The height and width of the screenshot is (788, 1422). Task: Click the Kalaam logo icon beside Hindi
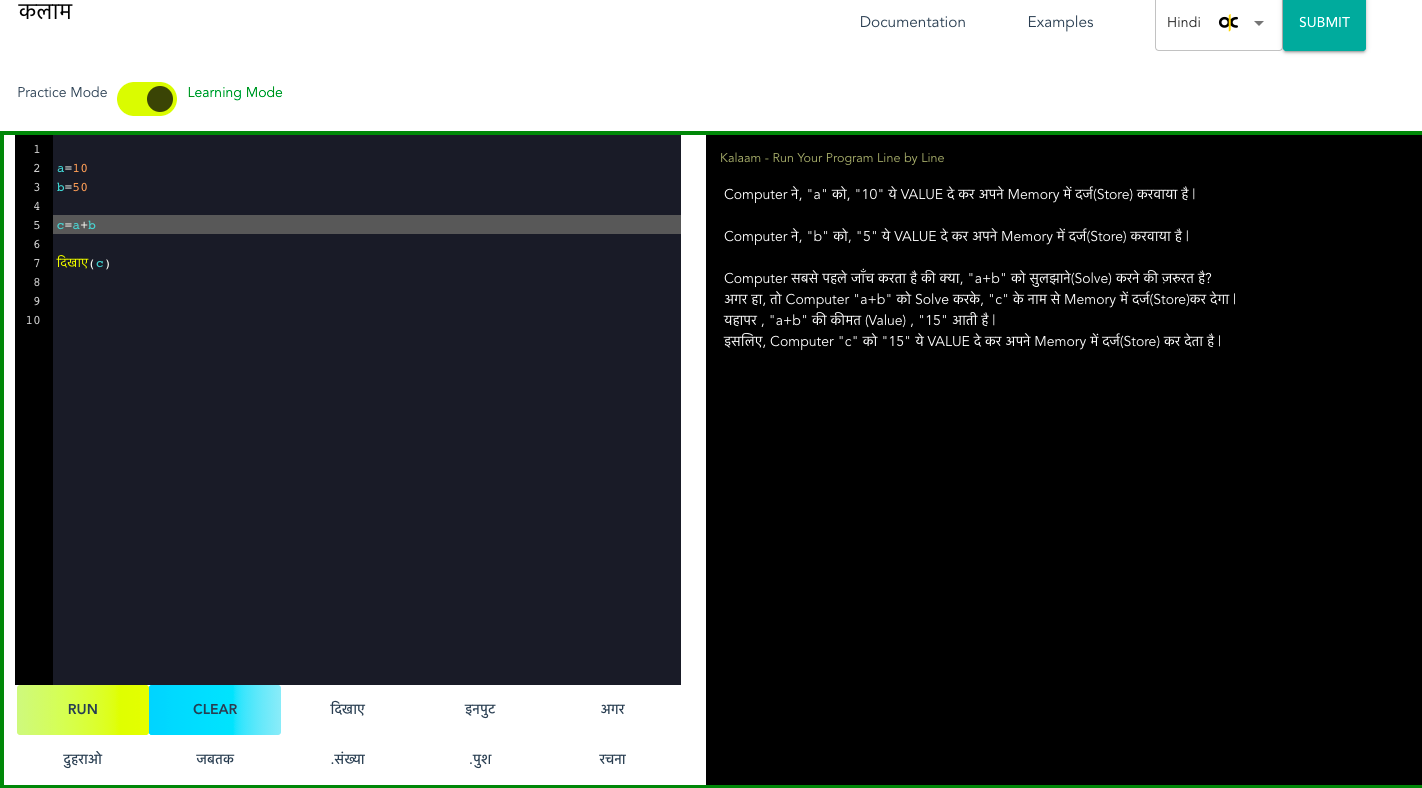[1228, 22]
